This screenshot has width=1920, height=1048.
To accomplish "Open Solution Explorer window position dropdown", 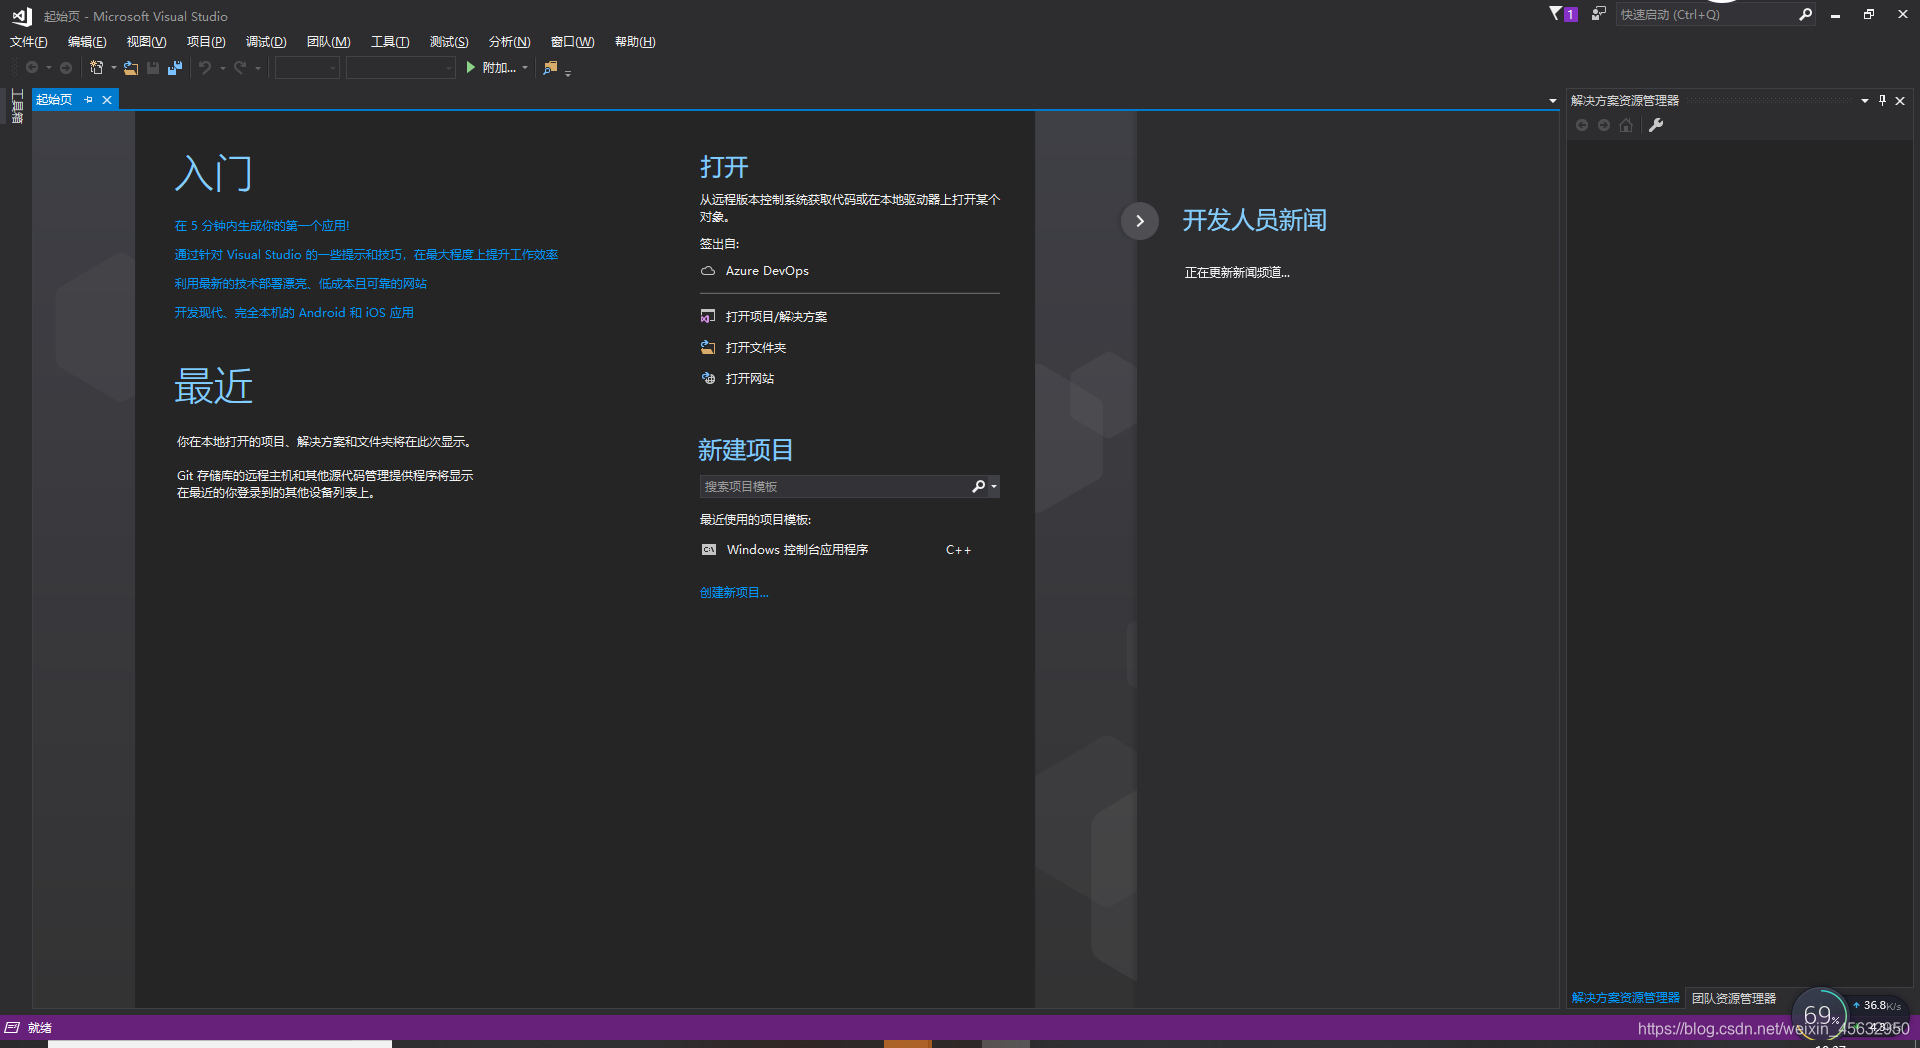I will [x=1864, y=100].
